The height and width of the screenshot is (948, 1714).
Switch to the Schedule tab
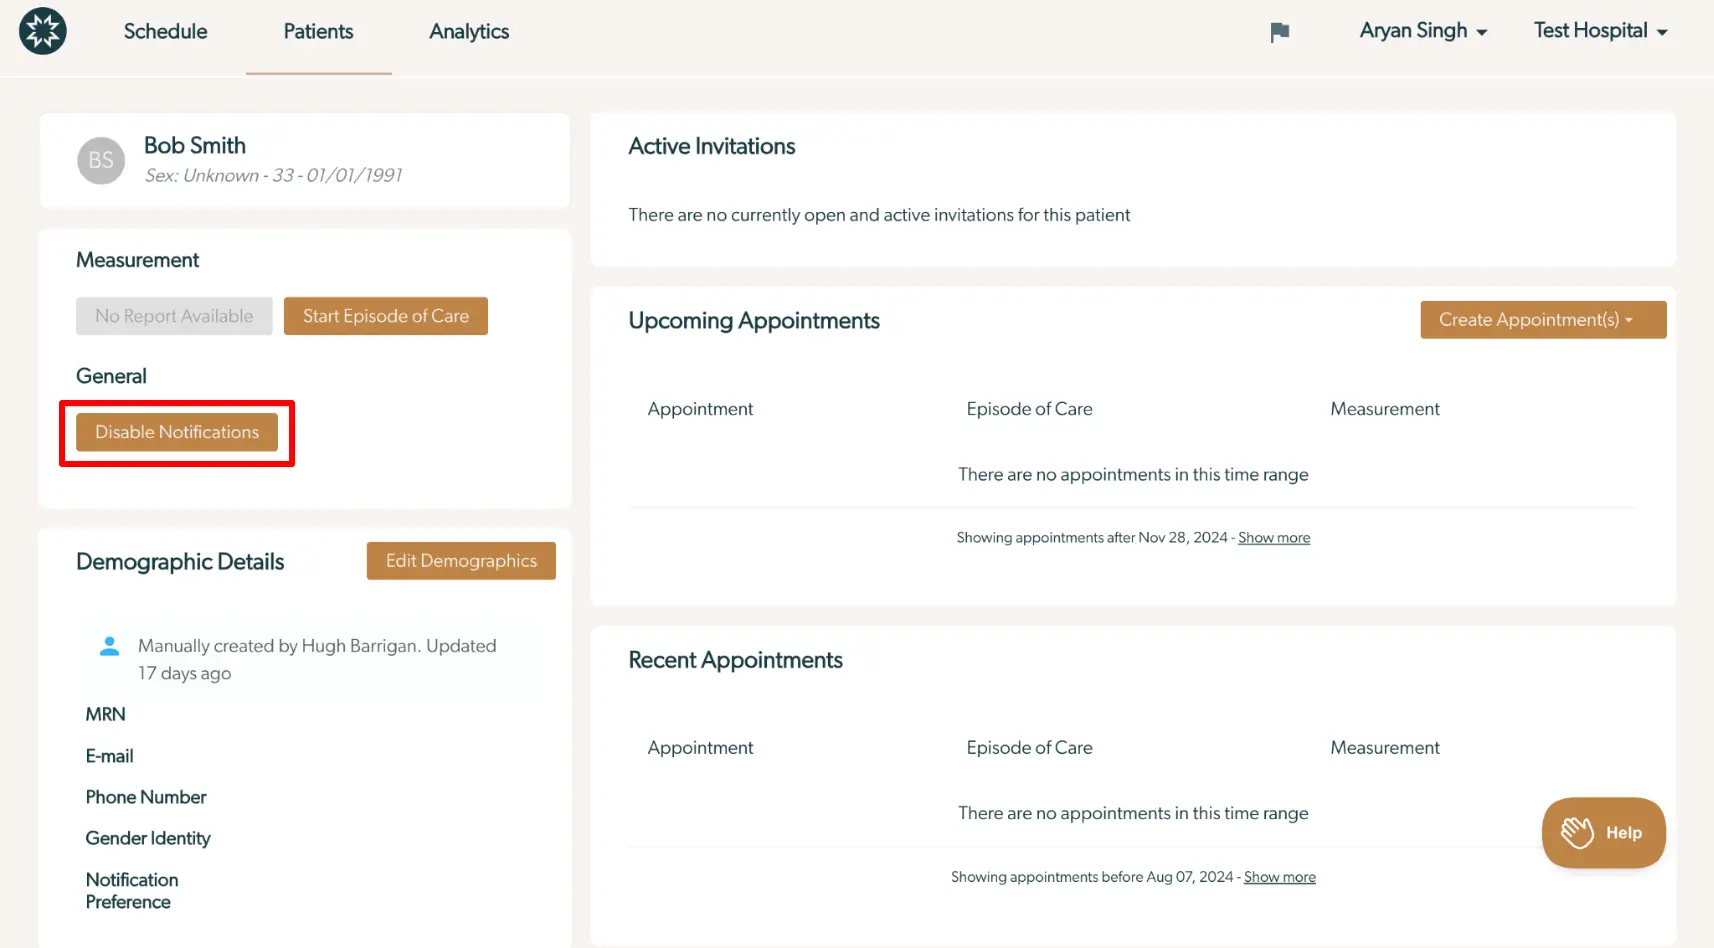tap(164, 31)
